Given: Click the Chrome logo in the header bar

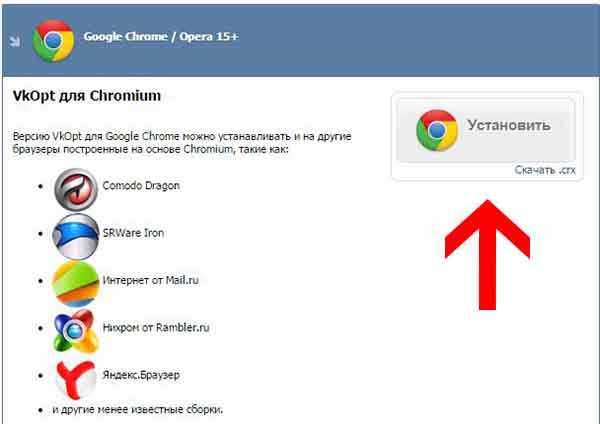Looking at the screenshot, I should [53, 41].
